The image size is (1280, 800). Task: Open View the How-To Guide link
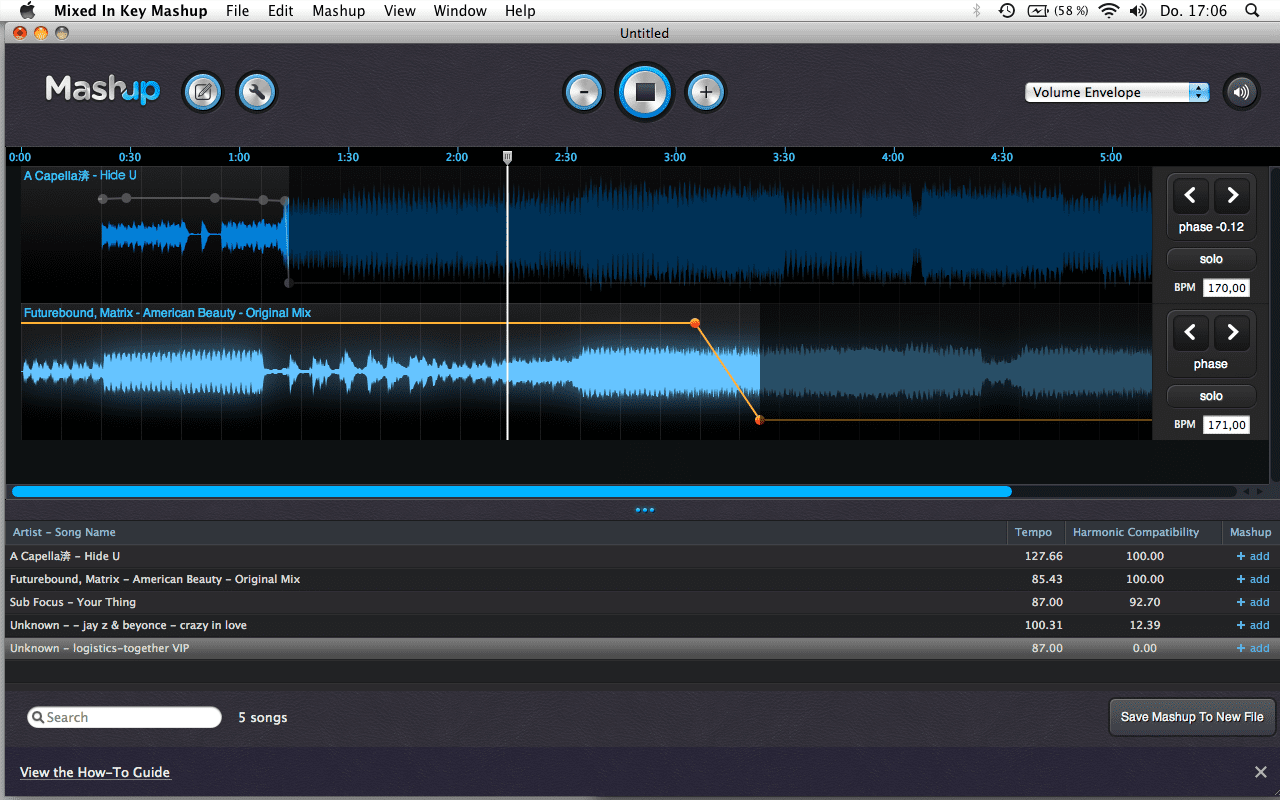[95, 772]
